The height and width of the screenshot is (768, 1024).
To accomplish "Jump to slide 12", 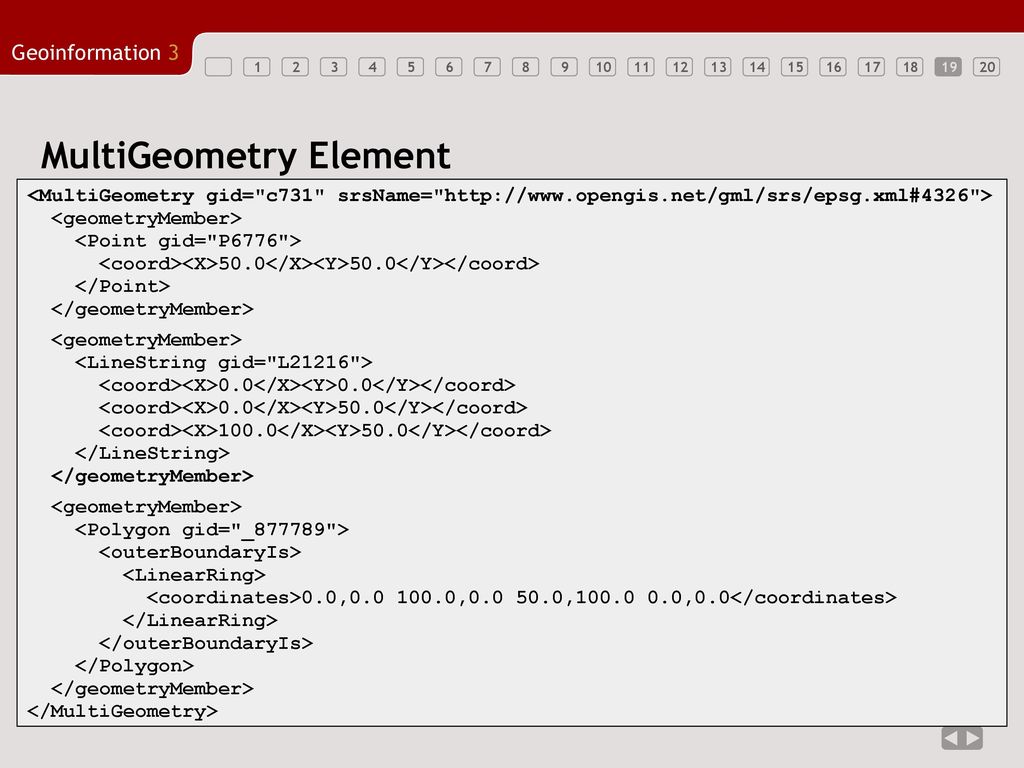I will coord(680,67).
